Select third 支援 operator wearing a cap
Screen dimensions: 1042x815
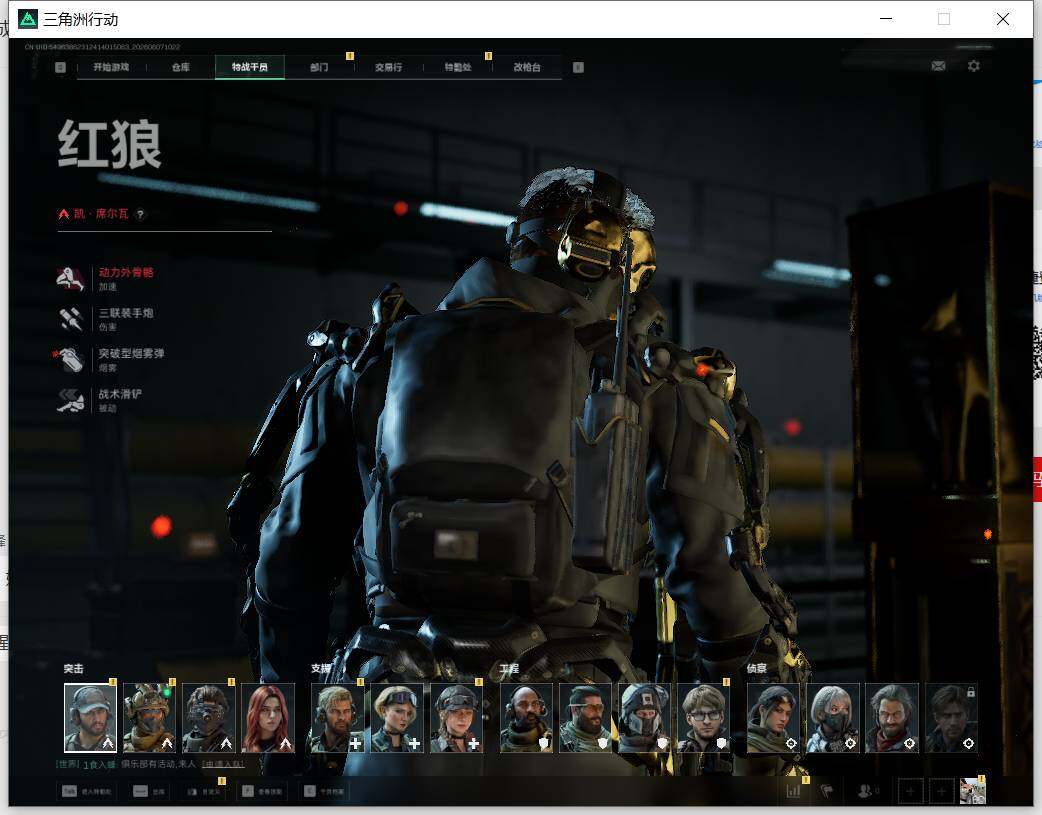pos(456,718)
